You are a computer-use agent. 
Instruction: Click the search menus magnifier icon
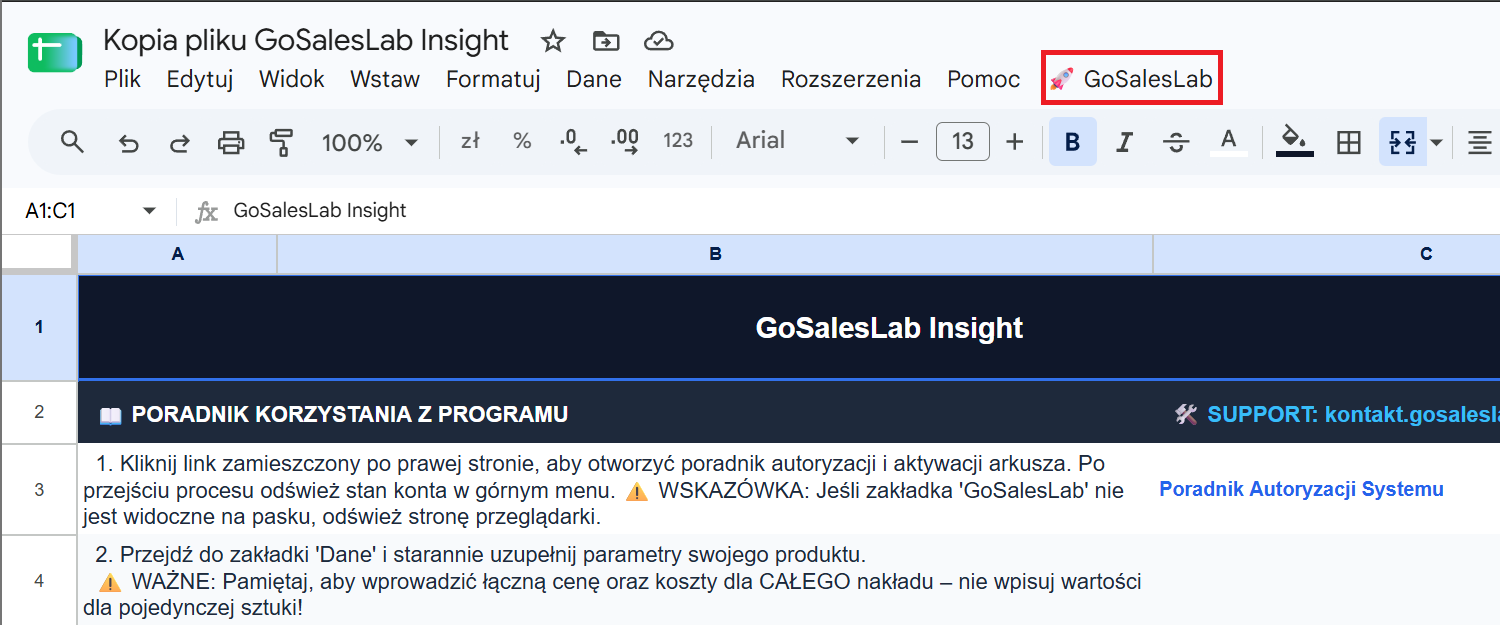click(x=72, y=142)
